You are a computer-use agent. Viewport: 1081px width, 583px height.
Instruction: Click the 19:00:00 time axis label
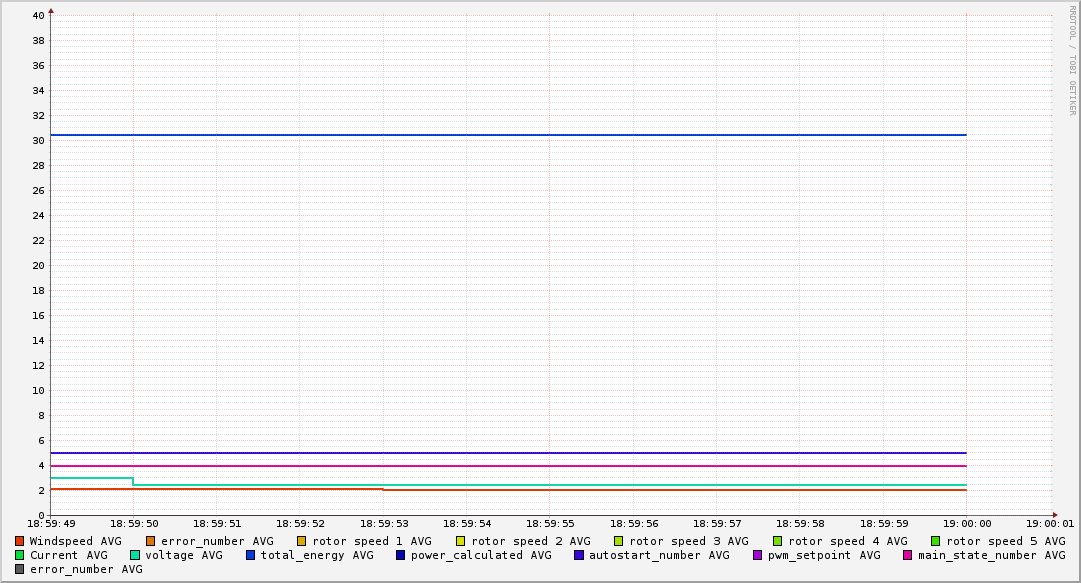click(966, 523)
